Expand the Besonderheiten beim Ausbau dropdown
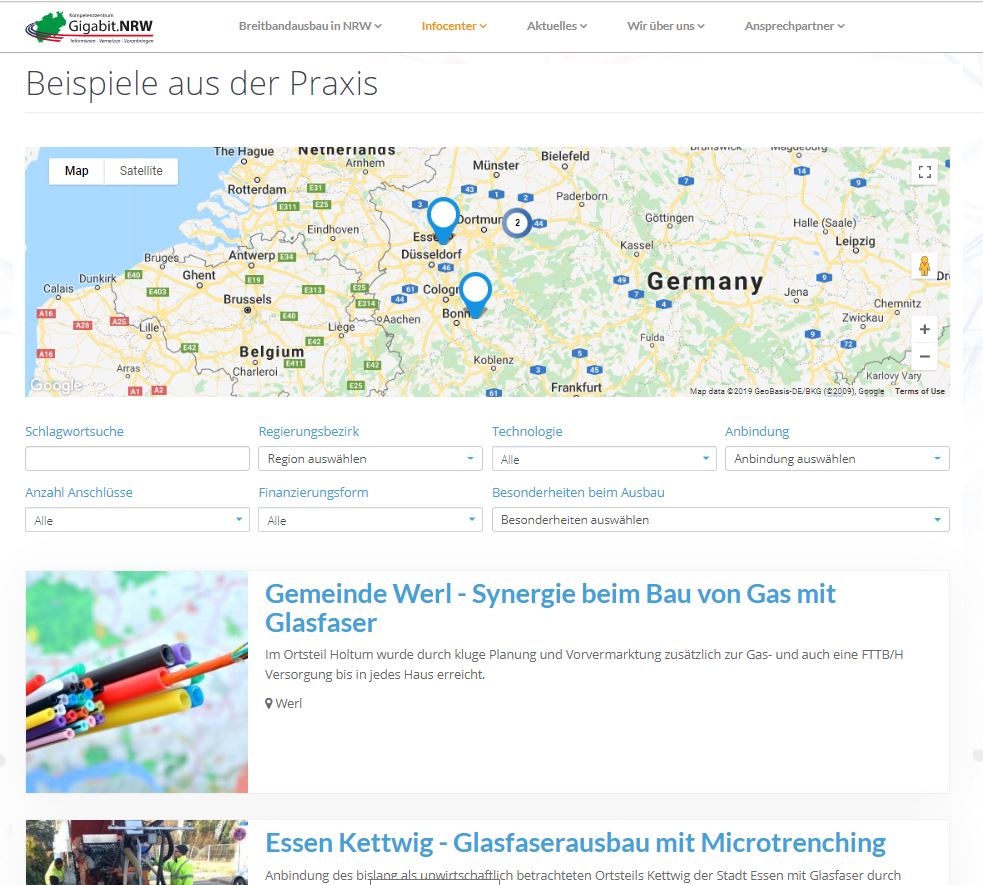The height and width of the screenshot is (885, 983). coord(721,520)
